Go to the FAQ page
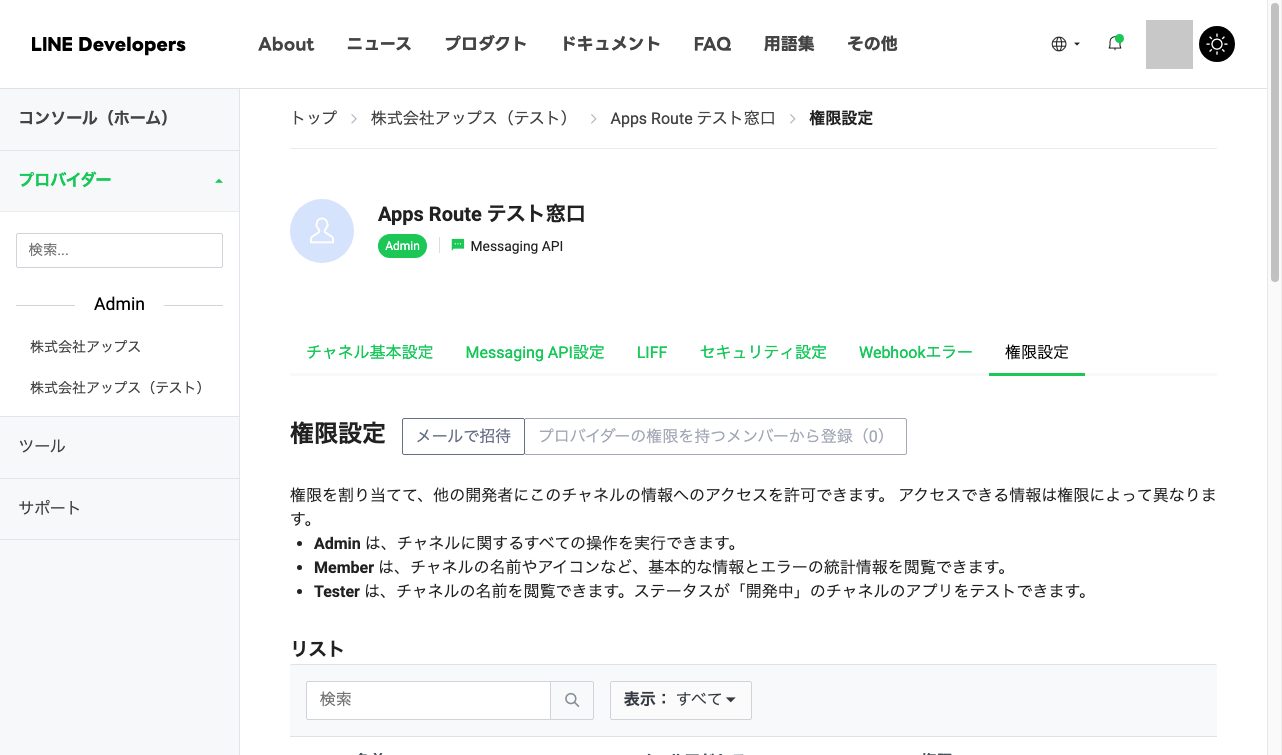This screenshot has height=755, width=1282. [712, 44]
